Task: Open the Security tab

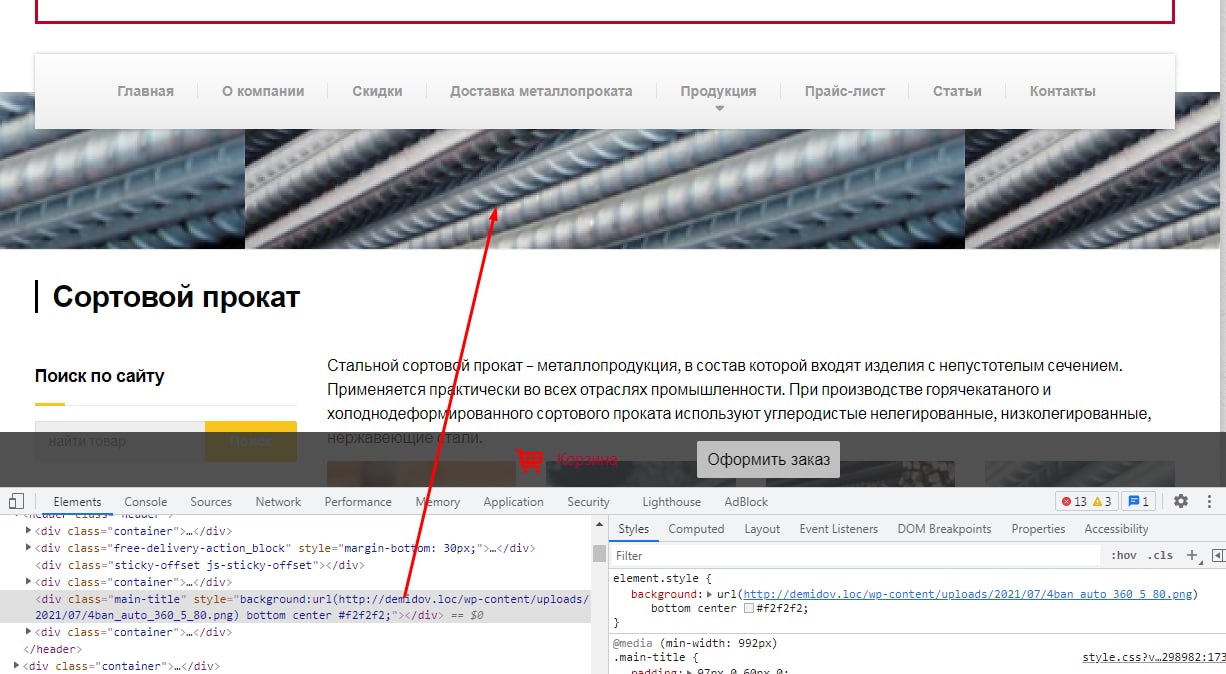Action: coord(588,502)
